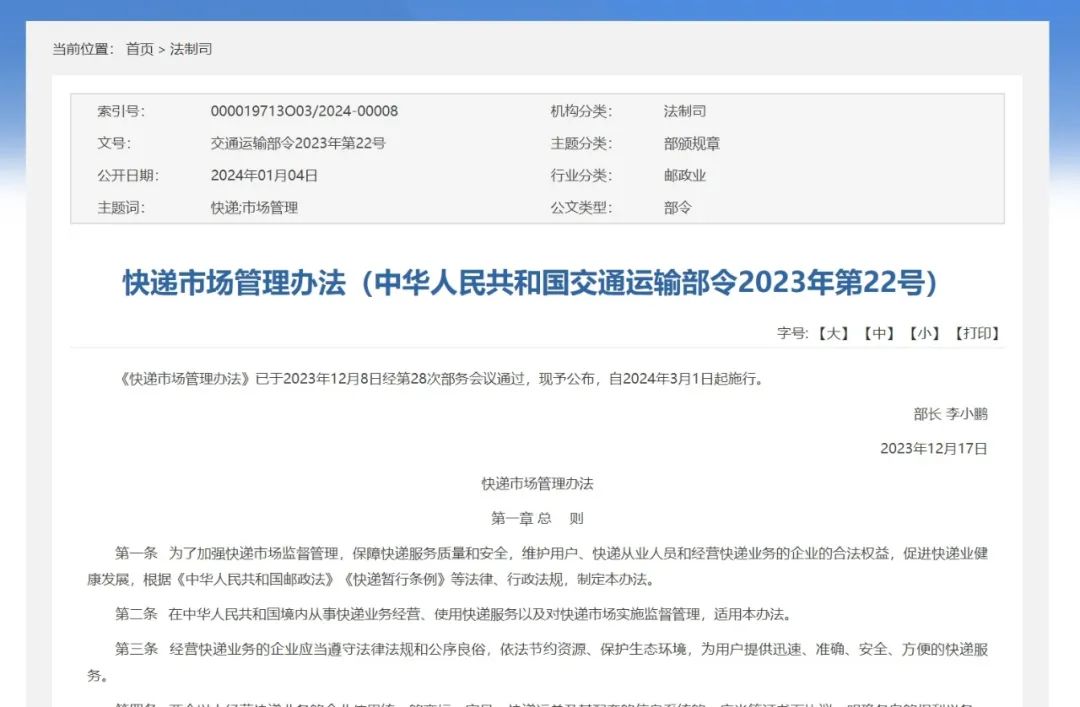This screenshot has width=1080, height=707.
Task: Switch font size to 【中】
Action: [x=879, y=333]
